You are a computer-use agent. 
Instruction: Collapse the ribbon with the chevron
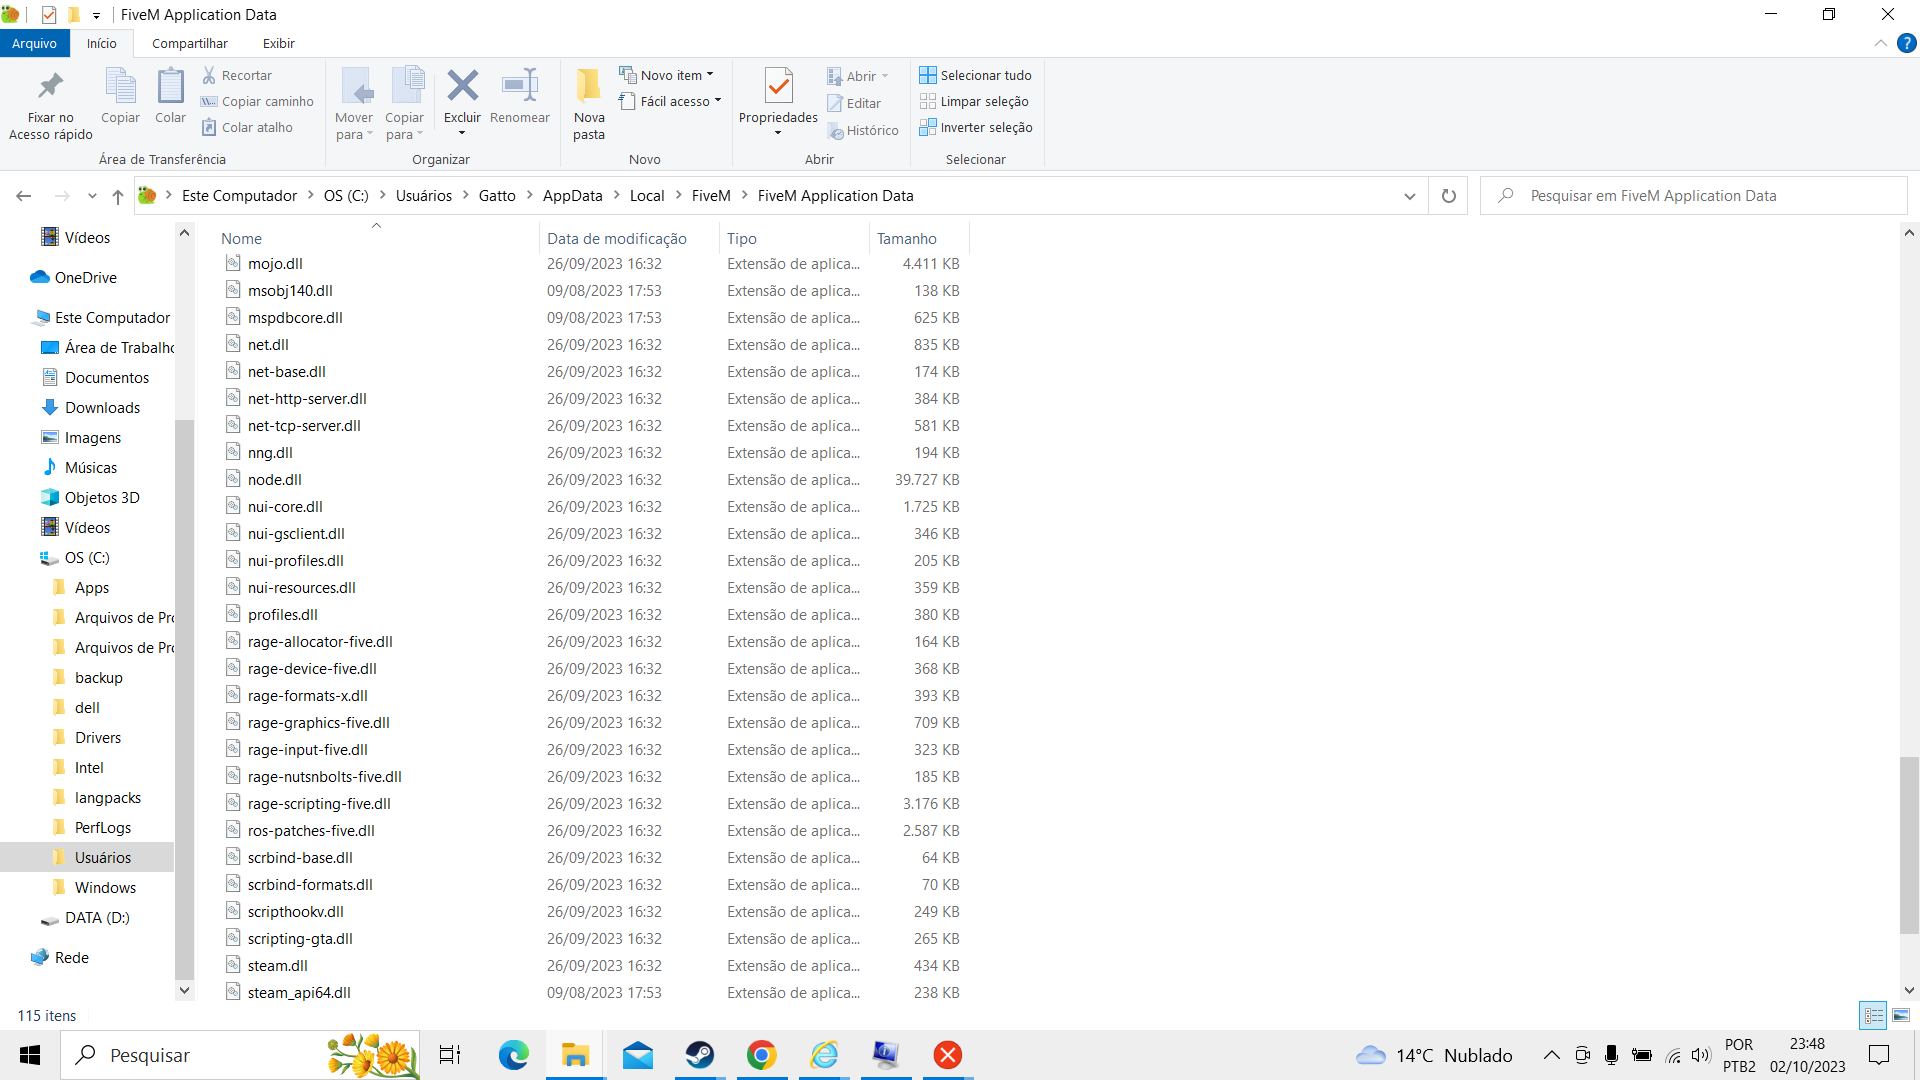(x=1880, y=43)
